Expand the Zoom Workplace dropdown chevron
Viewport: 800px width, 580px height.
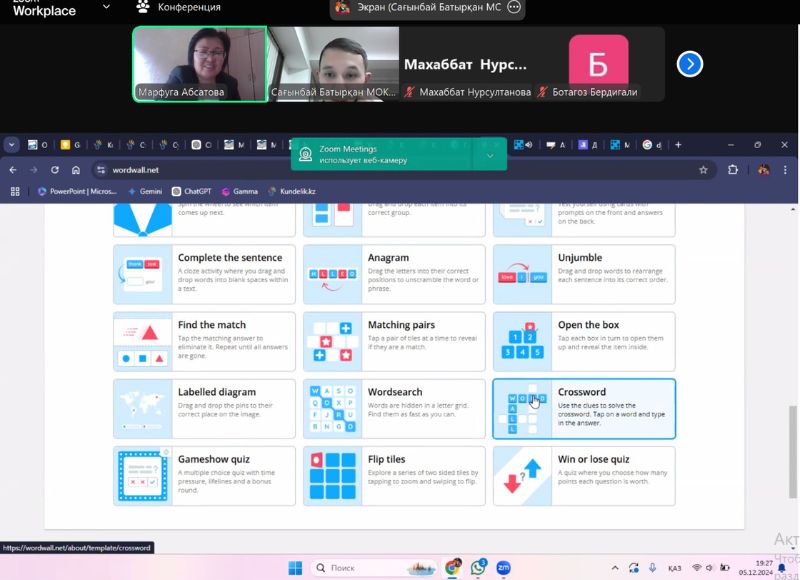106,7
